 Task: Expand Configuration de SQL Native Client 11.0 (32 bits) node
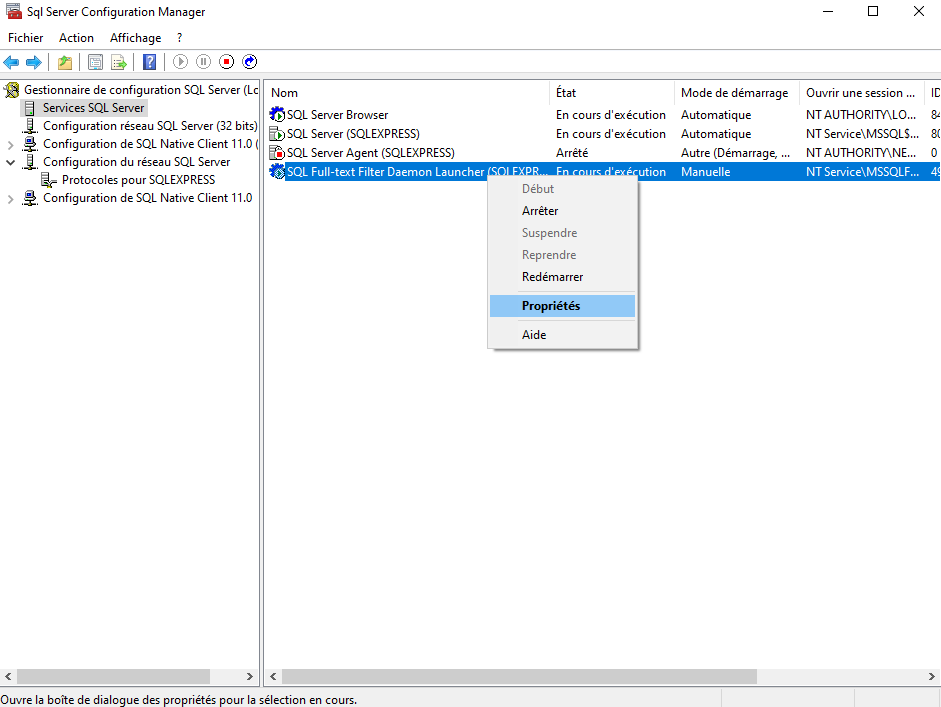(11, 144)
